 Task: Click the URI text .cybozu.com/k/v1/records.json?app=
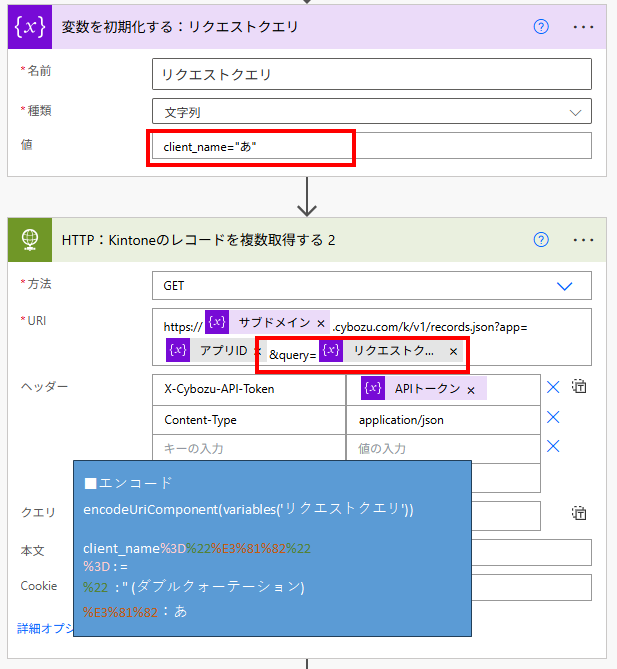coord(430,327)
